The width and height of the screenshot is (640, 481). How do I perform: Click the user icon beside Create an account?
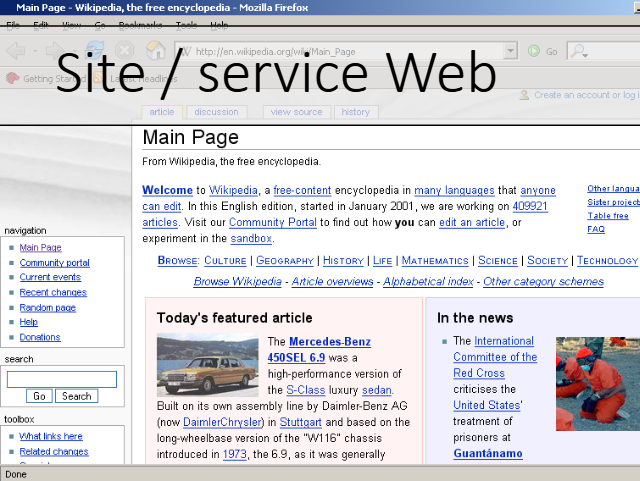click(x=523, y=95)
